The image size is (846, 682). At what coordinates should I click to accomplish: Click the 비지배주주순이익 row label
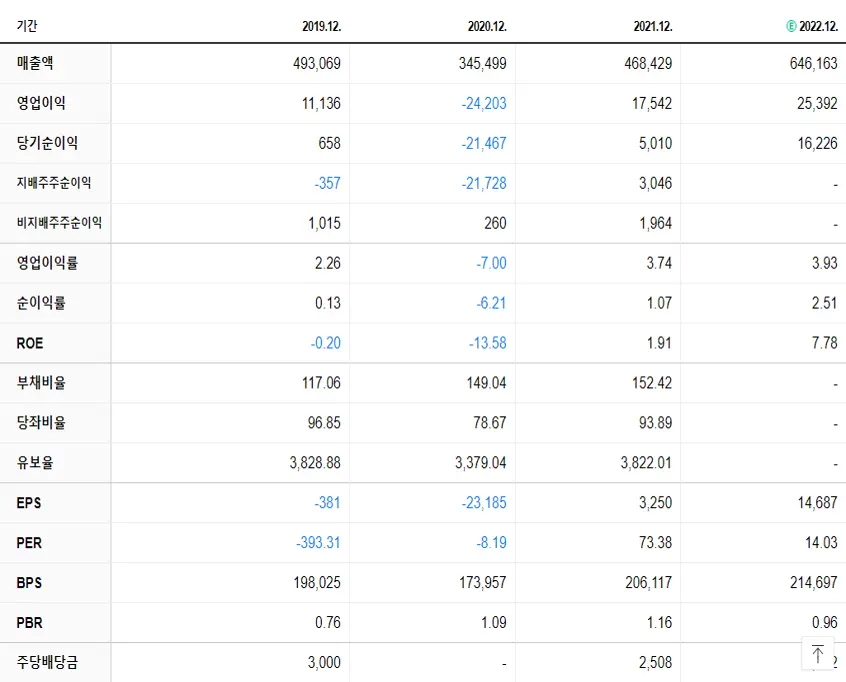click(59, 223)
